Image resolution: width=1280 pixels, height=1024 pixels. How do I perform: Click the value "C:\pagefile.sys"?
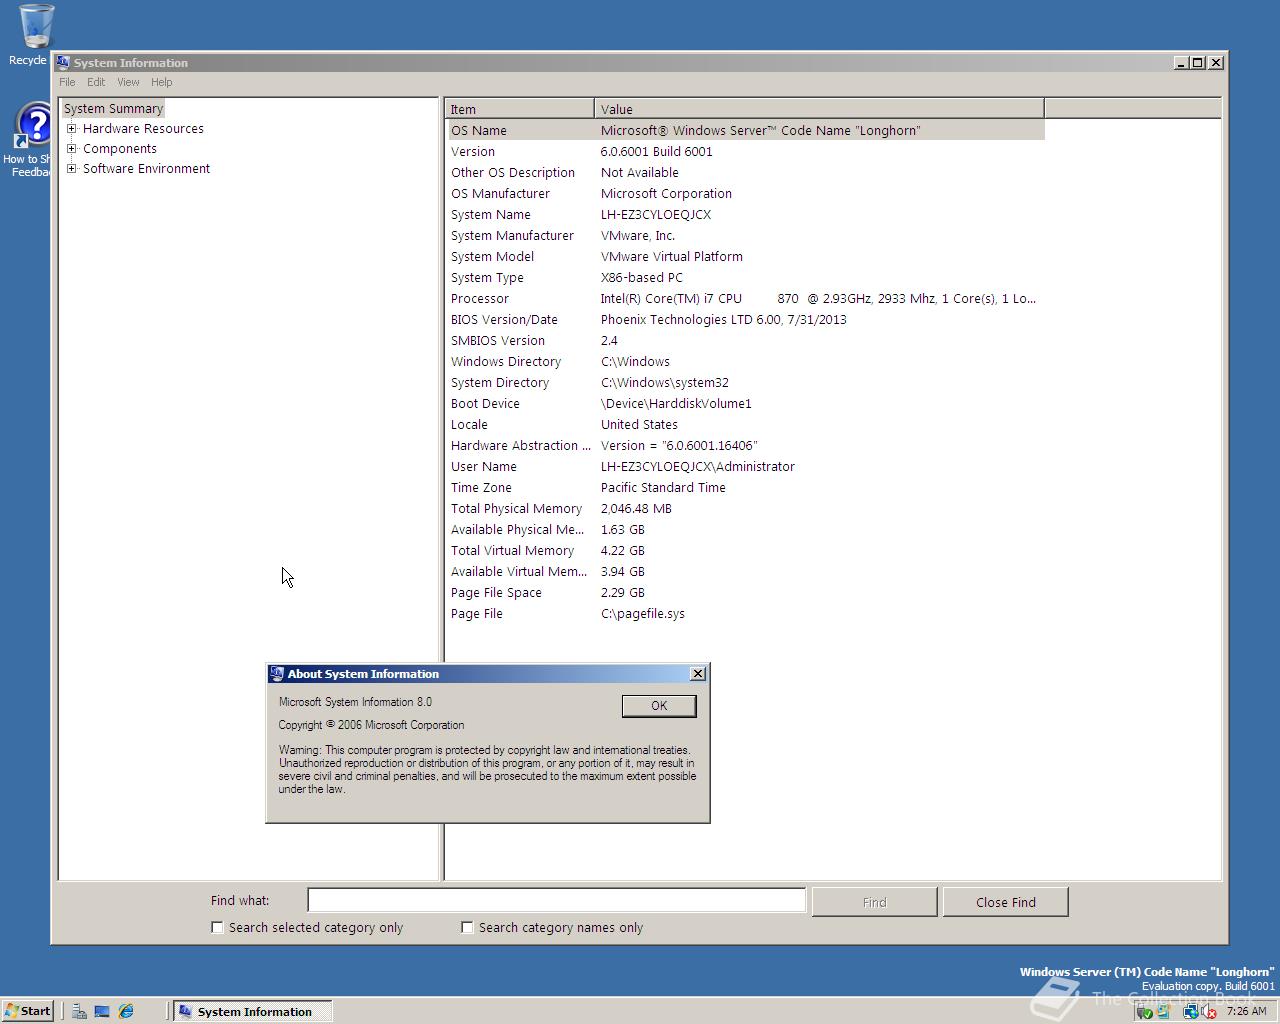pyautogui.click(x=643, y=613)
